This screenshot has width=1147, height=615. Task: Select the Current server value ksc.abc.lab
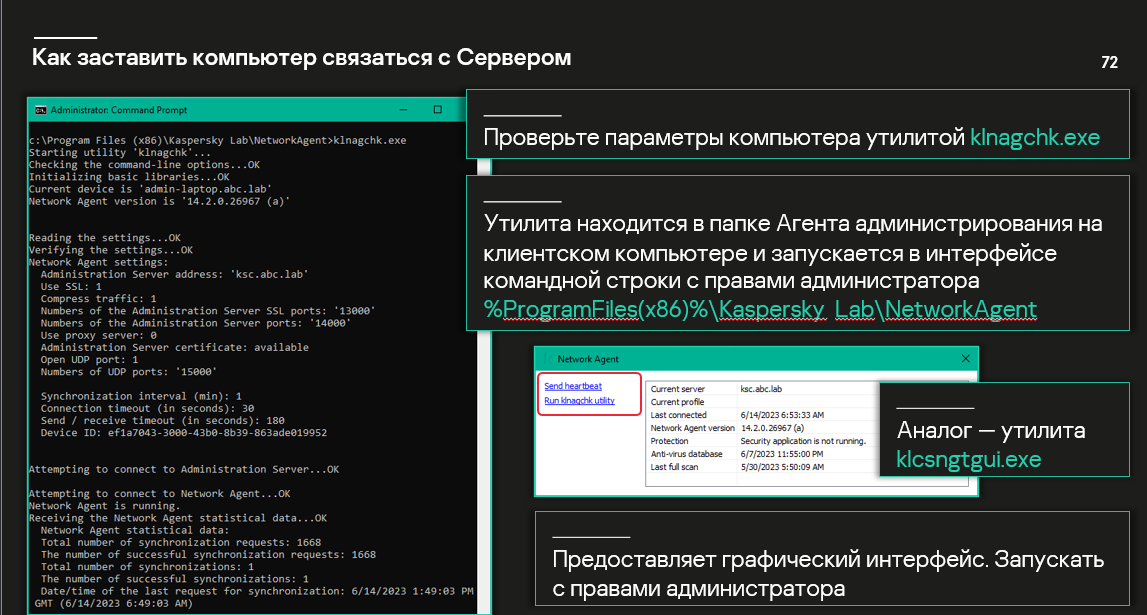click(761, 389)
